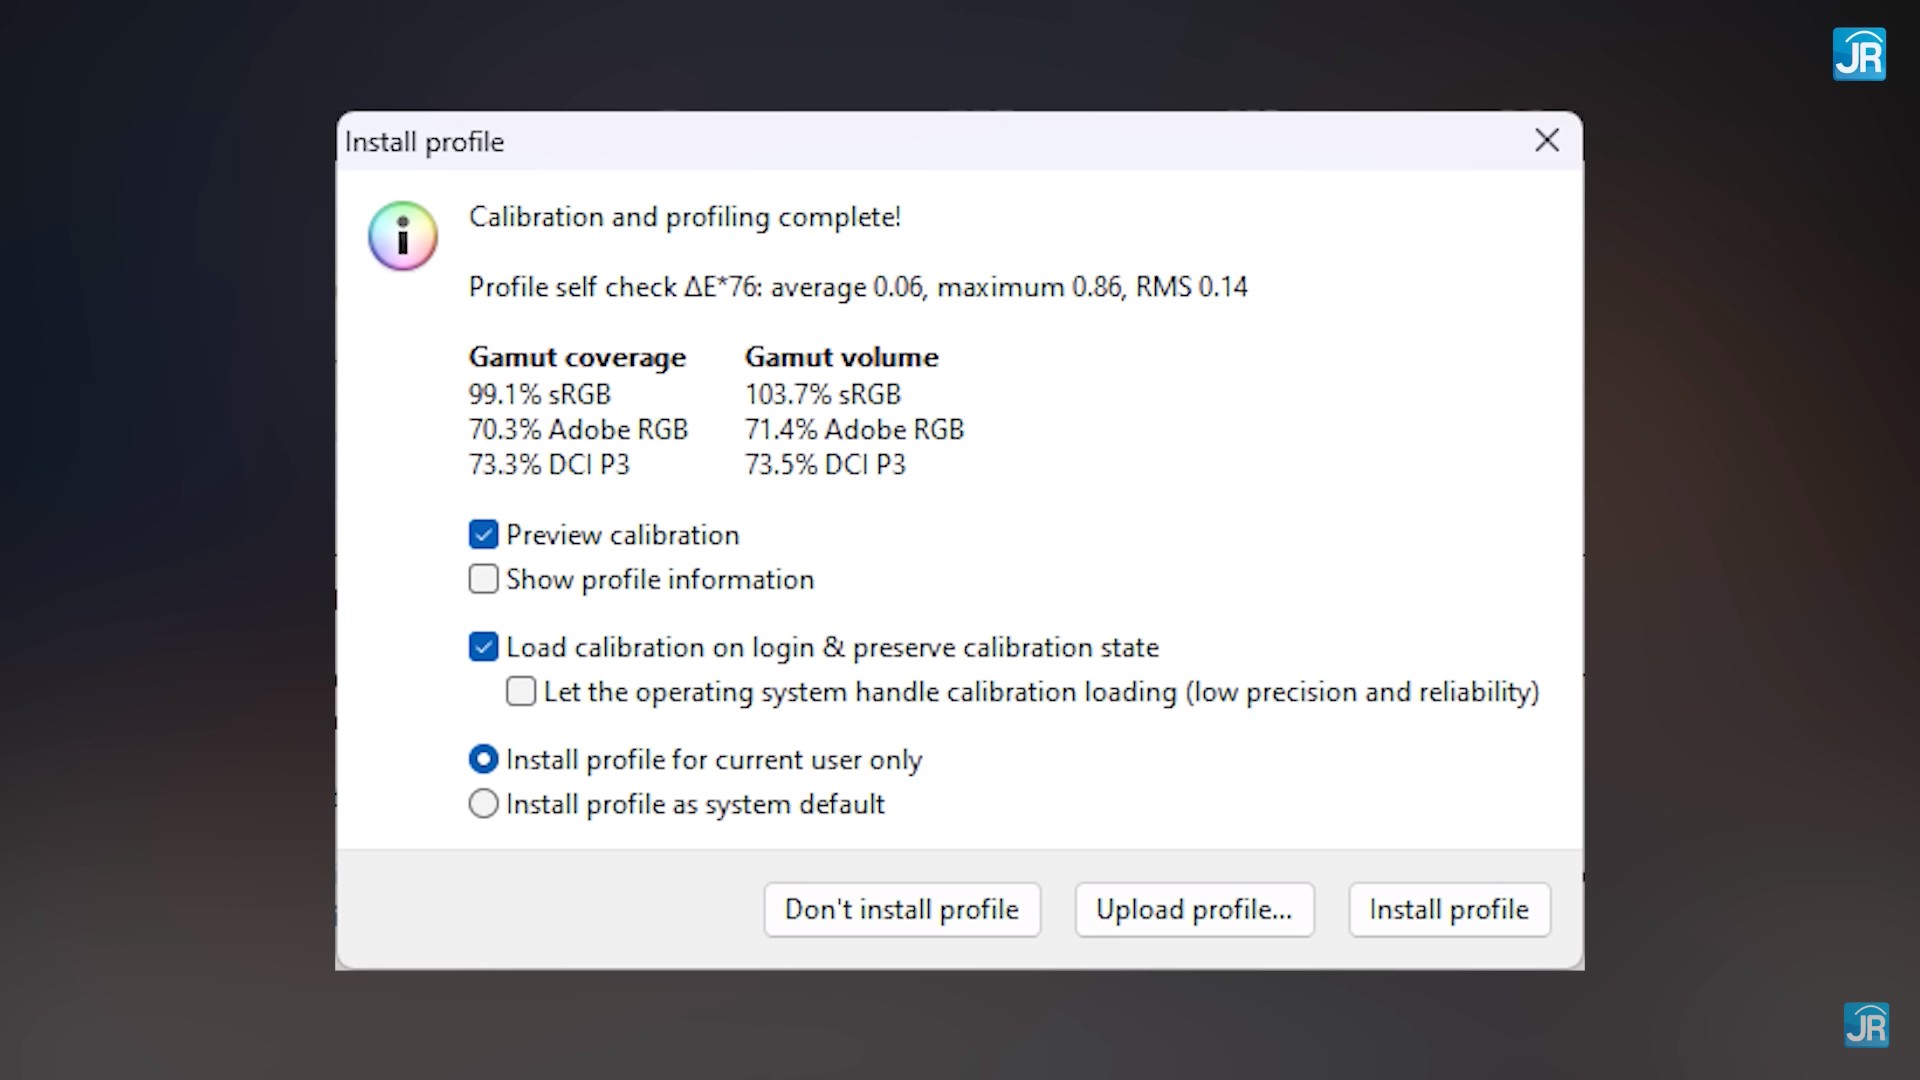Click the Gamut volume heading

click(841, 357)
